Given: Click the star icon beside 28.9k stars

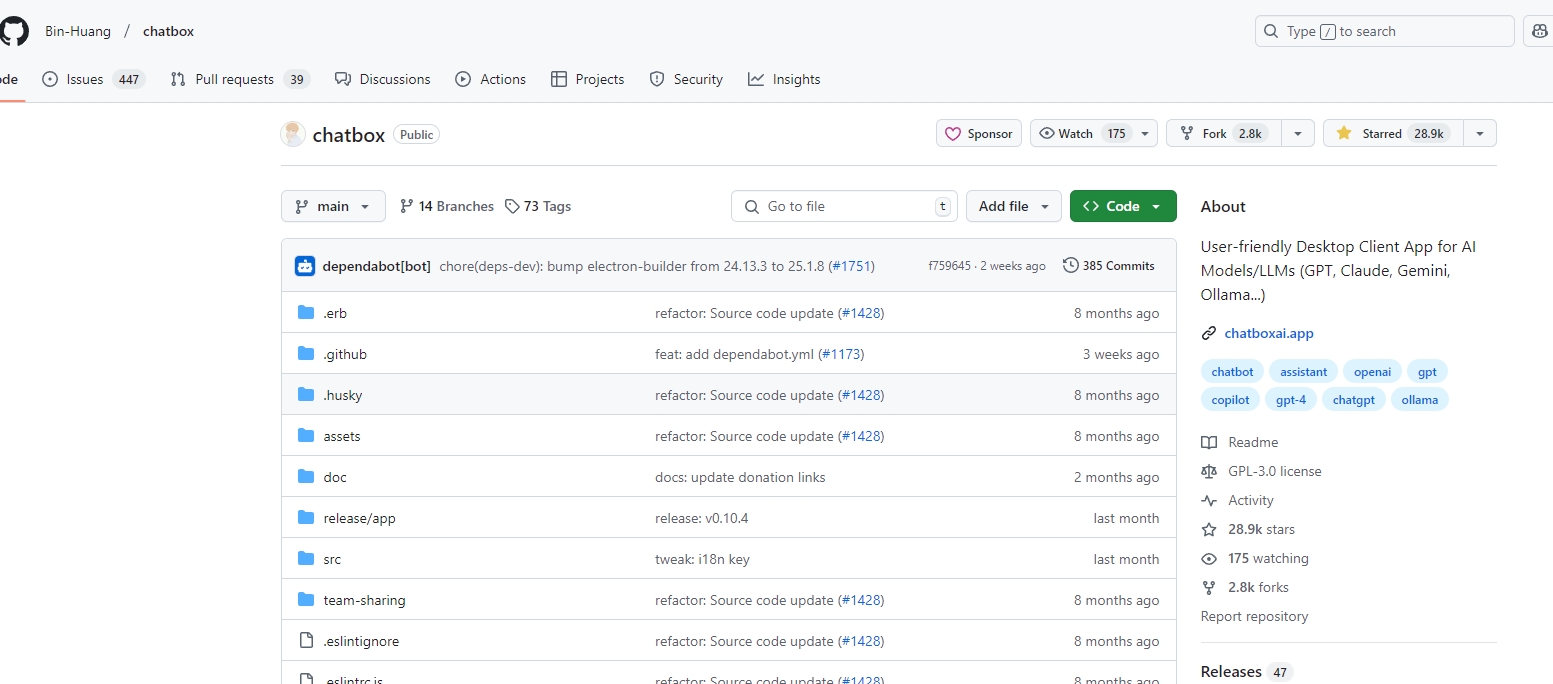Looking at the screenshot, I should click(1209, 529).
